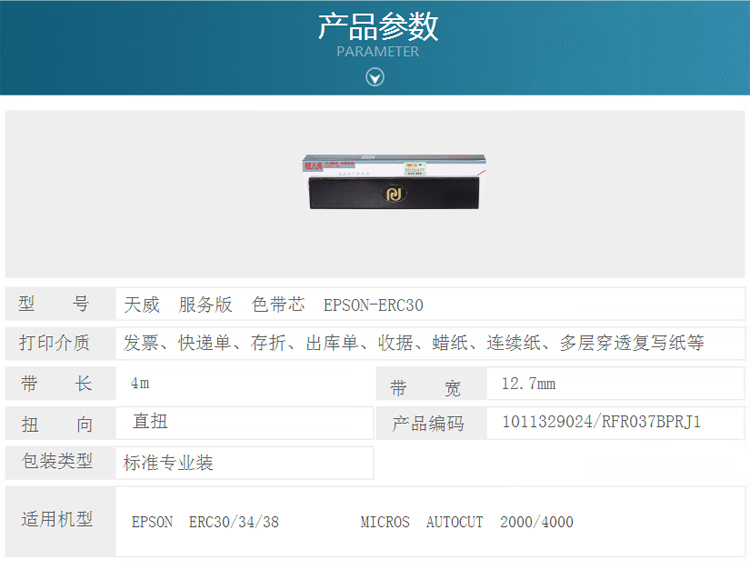This screenshot has width=750, height=564.
Task: Click the 包装类型 label cell
Action: pyautogui.click(x=60, y=463)
